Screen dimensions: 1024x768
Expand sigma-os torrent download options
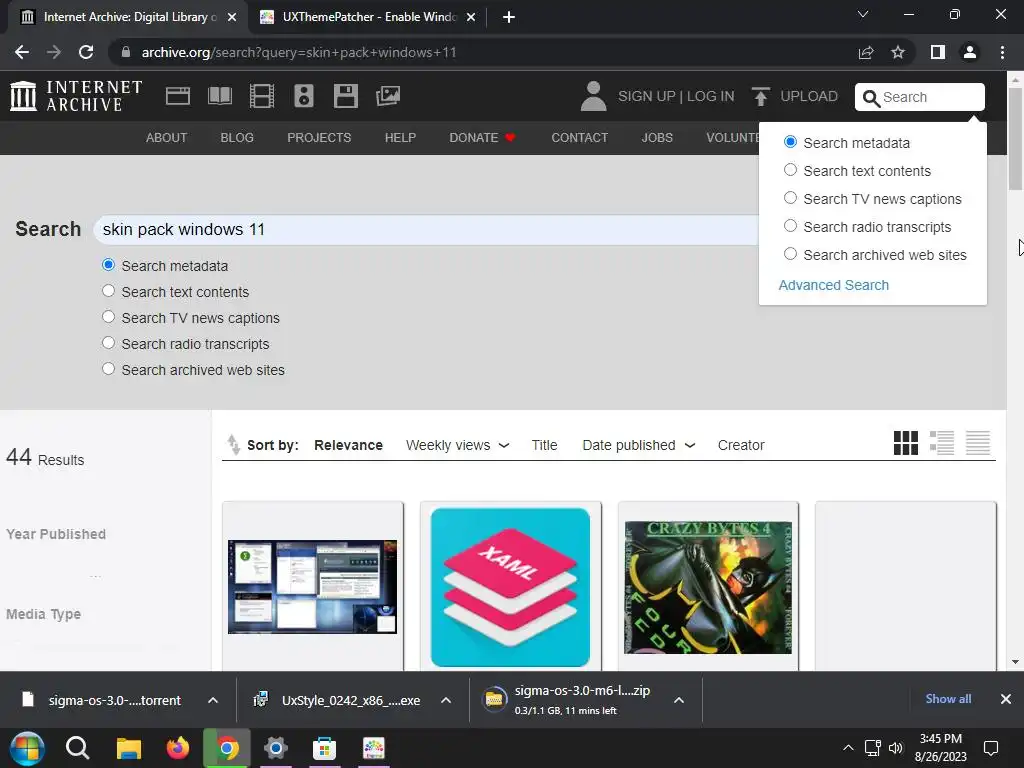(x=213, y=700)
